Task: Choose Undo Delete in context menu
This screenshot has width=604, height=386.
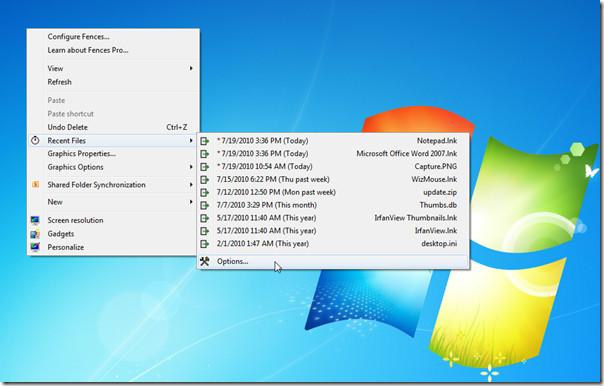Action: click(113, 127)
